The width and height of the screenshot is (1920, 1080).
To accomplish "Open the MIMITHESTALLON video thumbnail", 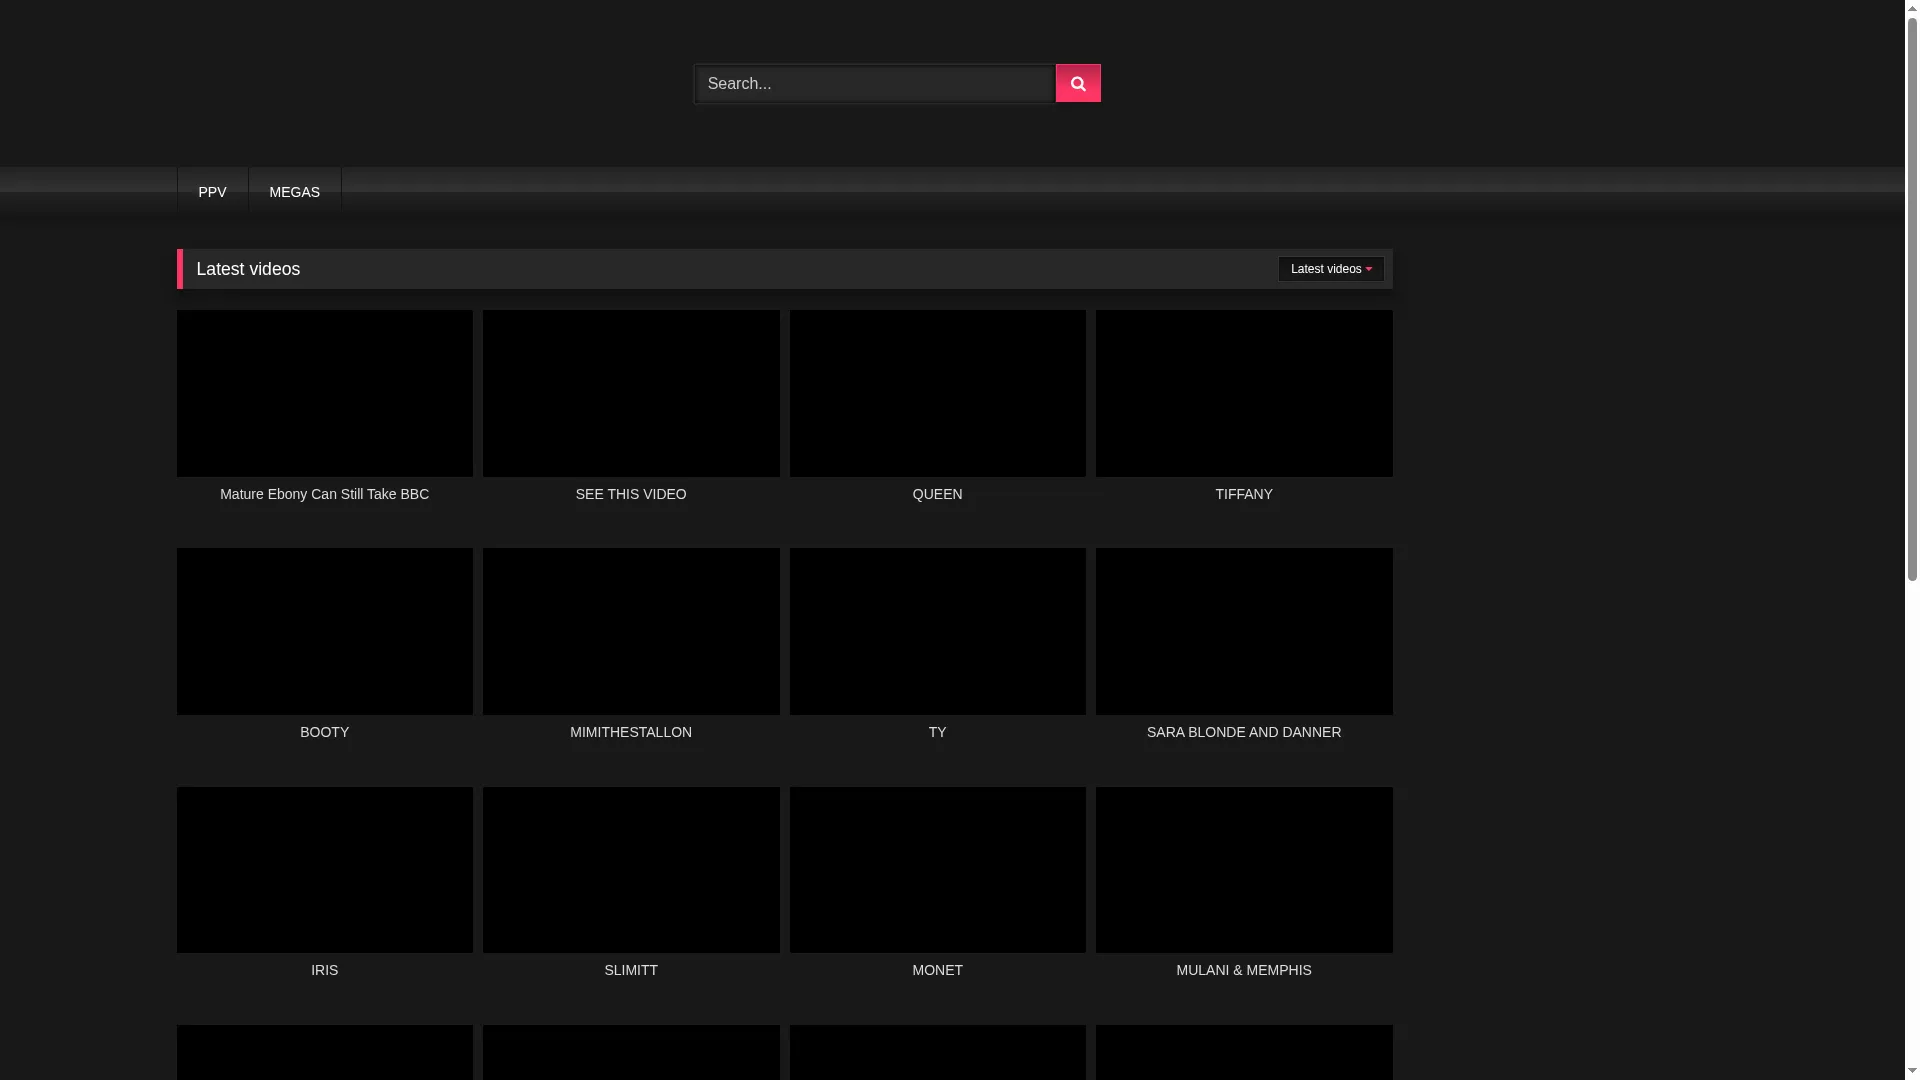I will point(631,631).
